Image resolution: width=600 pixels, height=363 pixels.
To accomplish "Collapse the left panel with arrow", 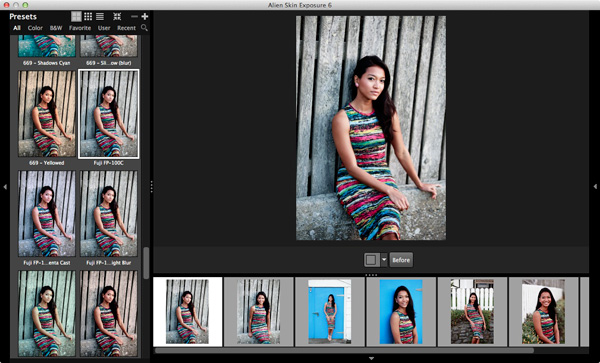I will 5,187.
